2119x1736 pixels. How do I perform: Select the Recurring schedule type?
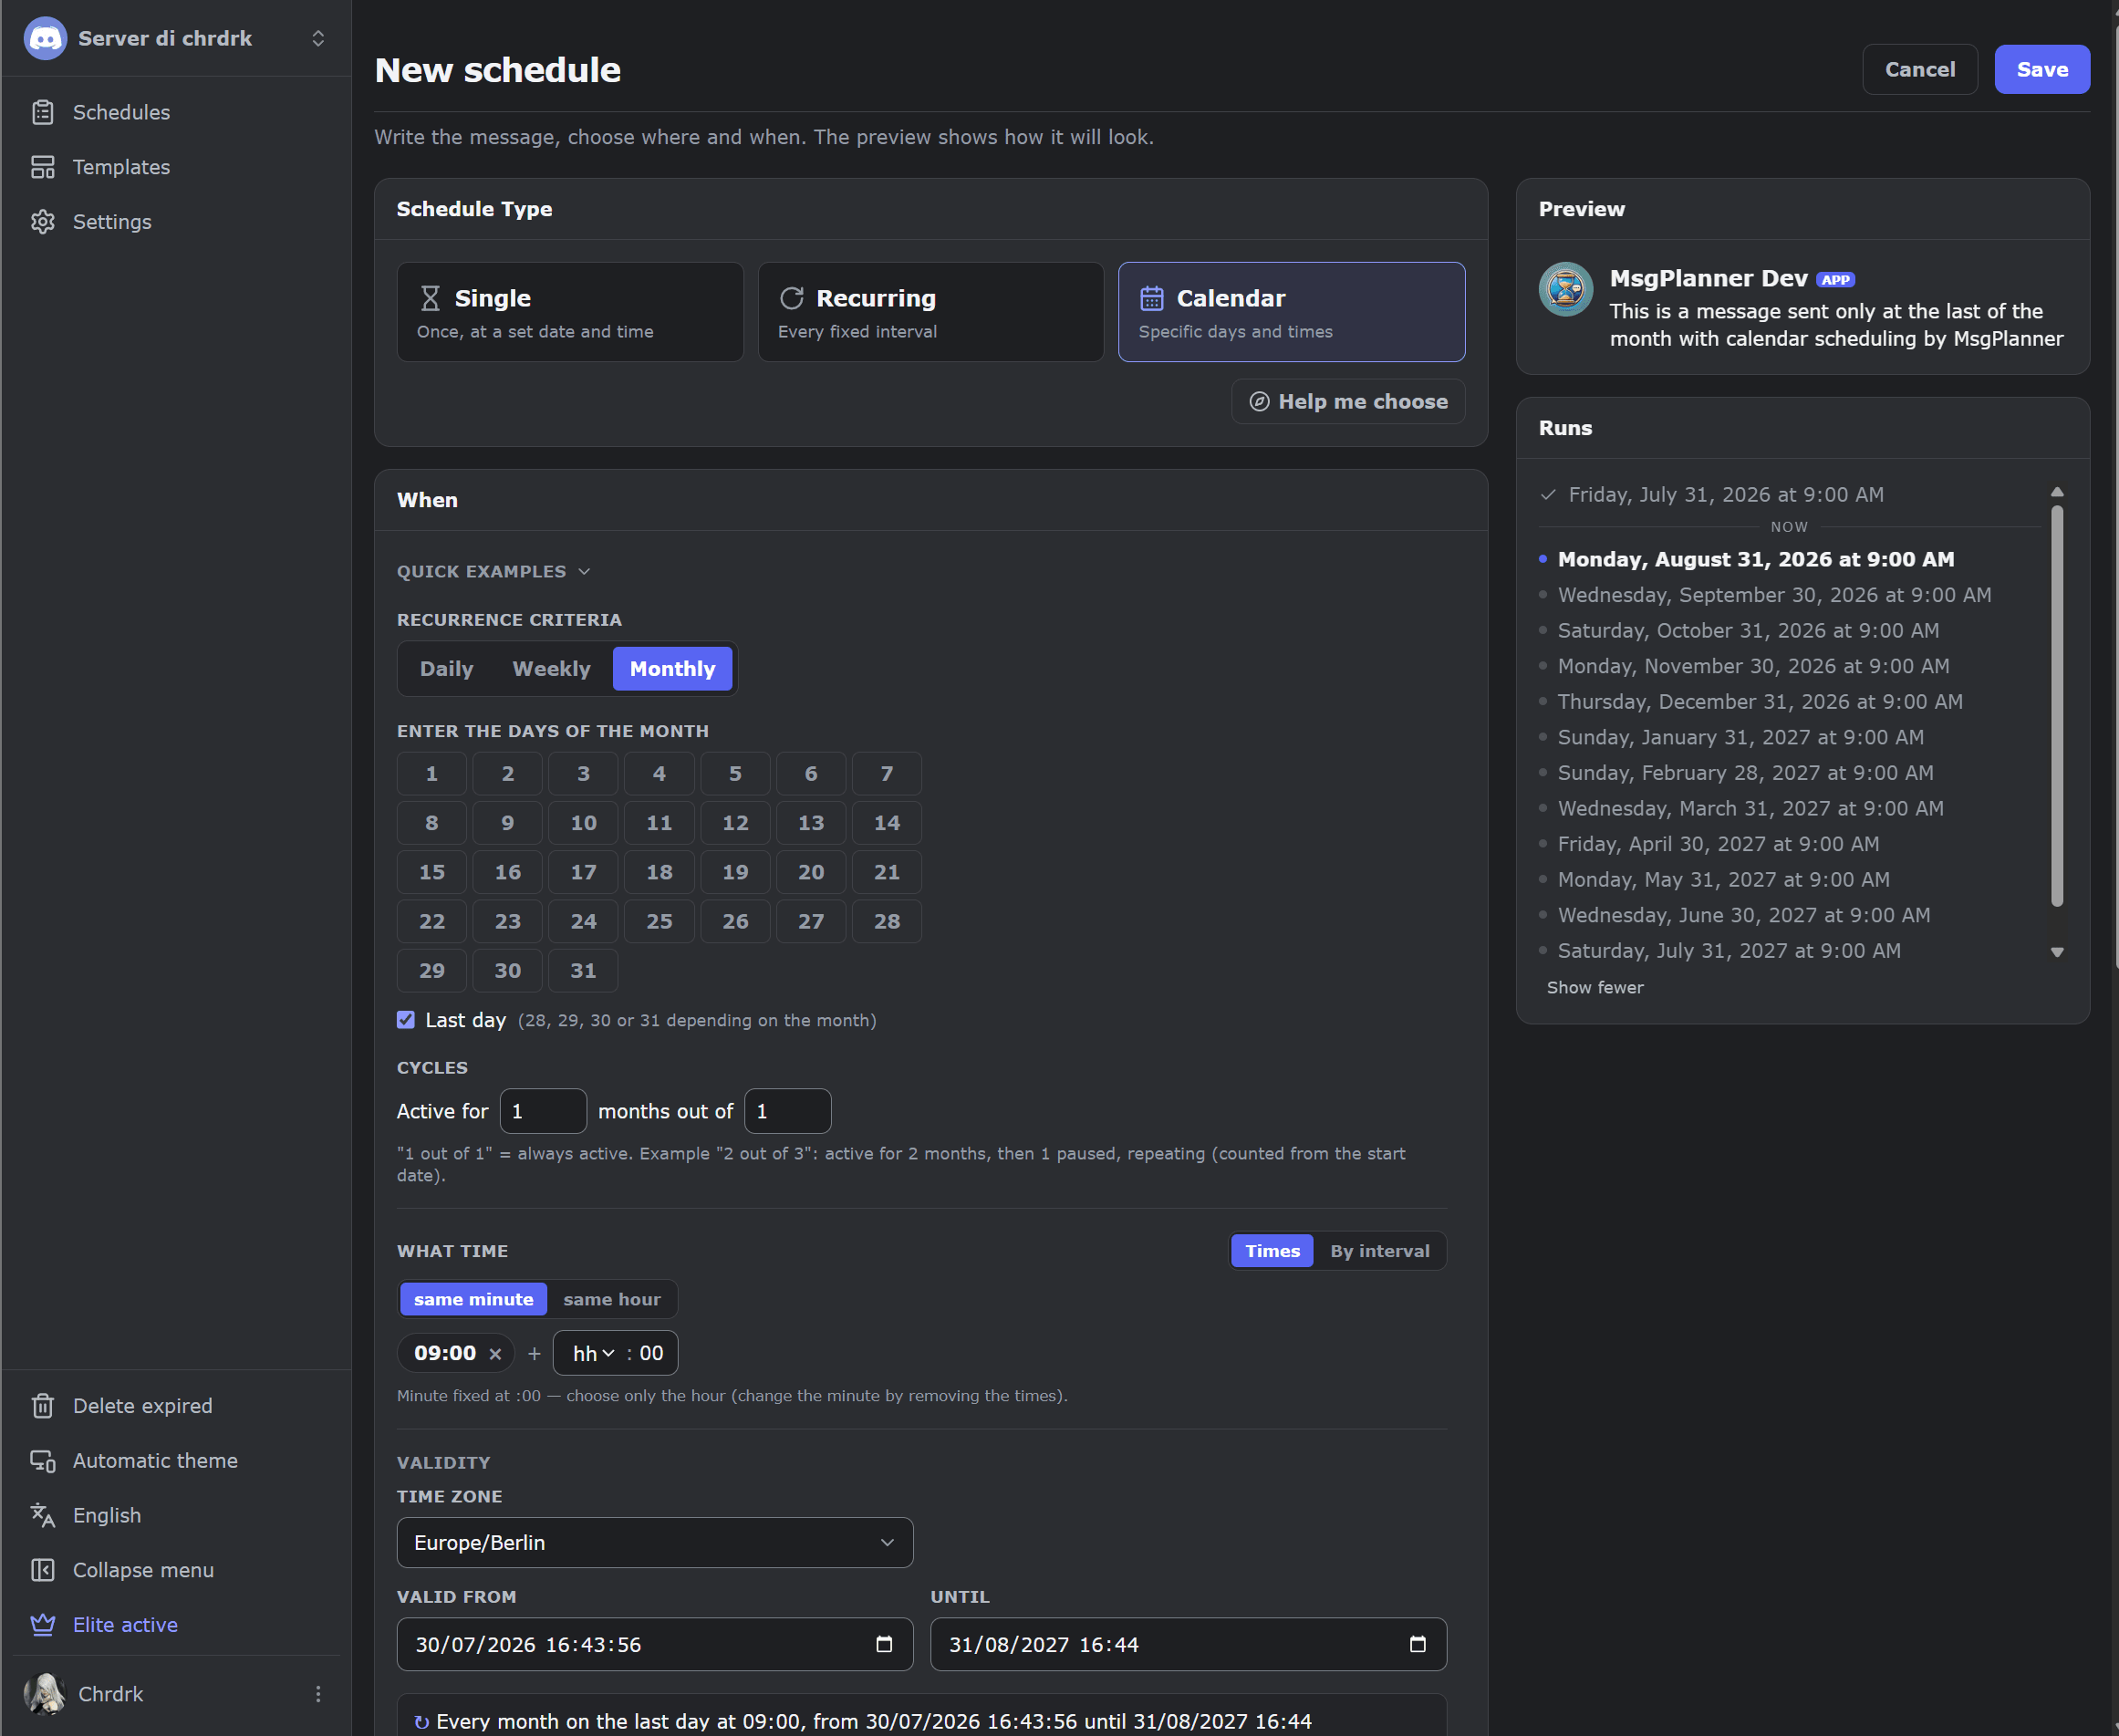[x=930, y=312]
